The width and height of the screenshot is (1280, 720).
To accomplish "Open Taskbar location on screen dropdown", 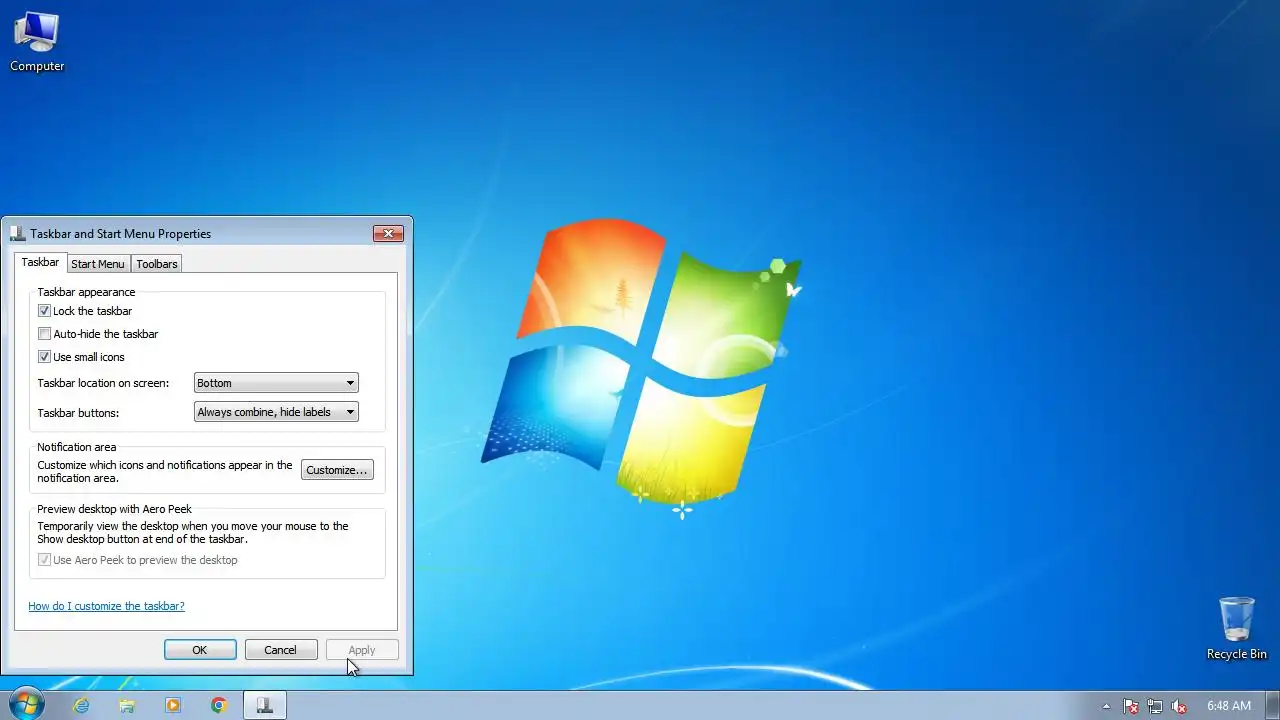I will 276,383.
